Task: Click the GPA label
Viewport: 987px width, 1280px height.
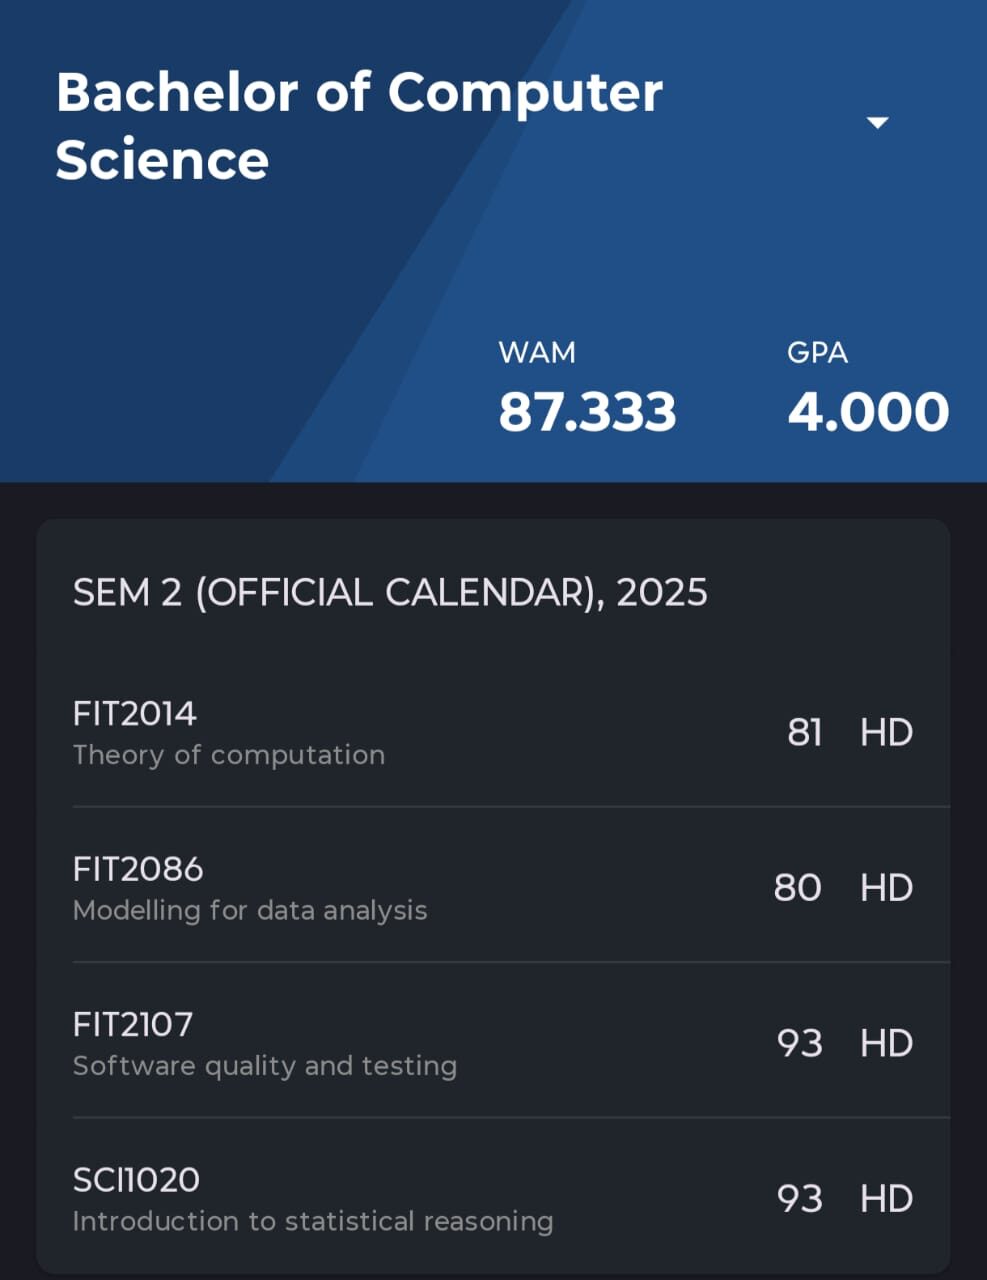Action: point(817,353)
